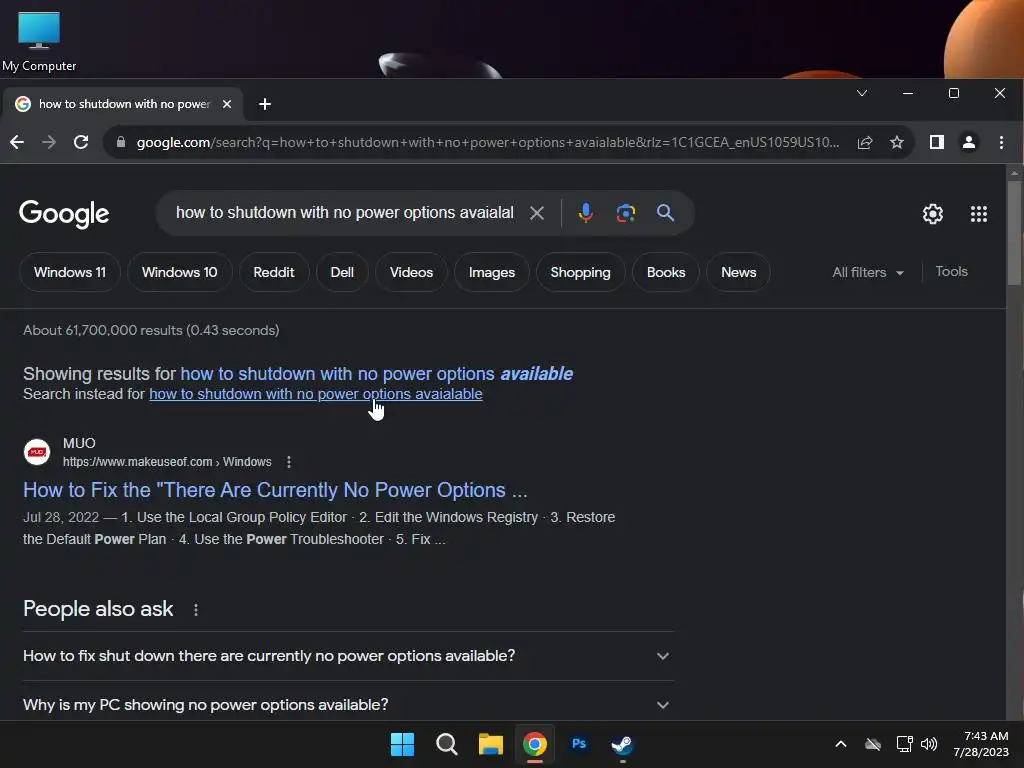Search by image with Google Lens

coord(626,213)
